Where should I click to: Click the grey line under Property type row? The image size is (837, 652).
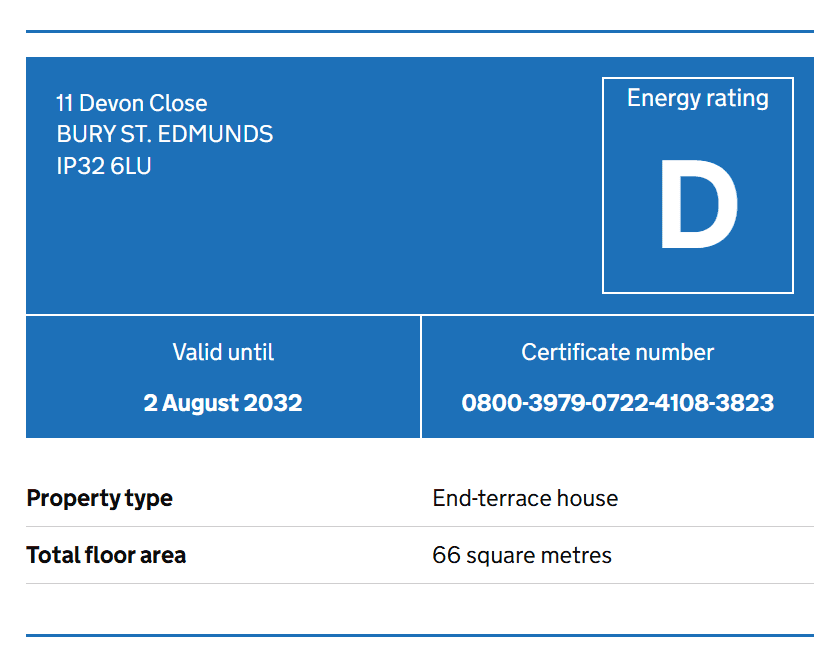tap(420, 527)
